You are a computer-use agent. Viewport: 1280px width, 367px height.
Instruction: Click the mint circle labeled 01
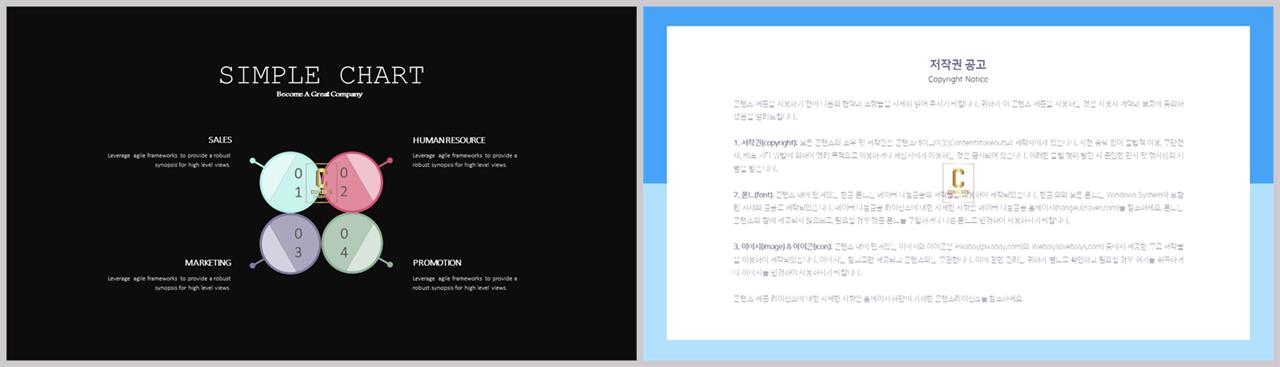click(289, 182)
